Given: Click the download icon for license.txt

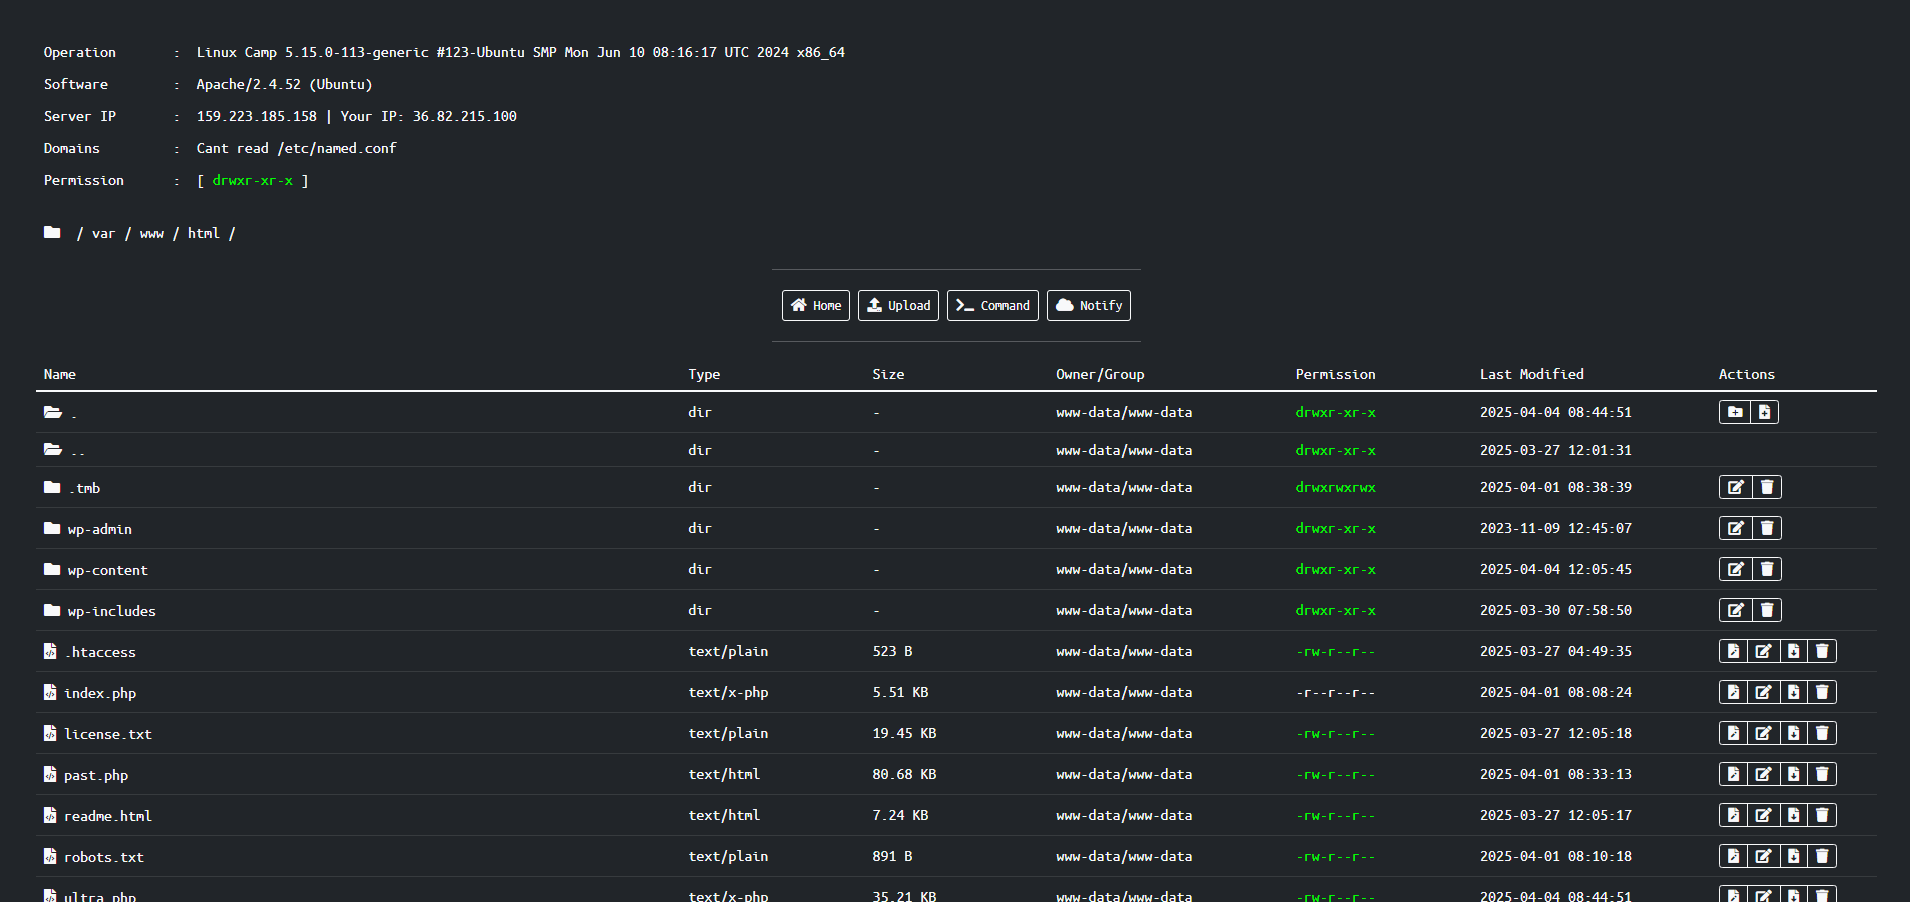Looking at the screenshot, I should click(1793, 733).
